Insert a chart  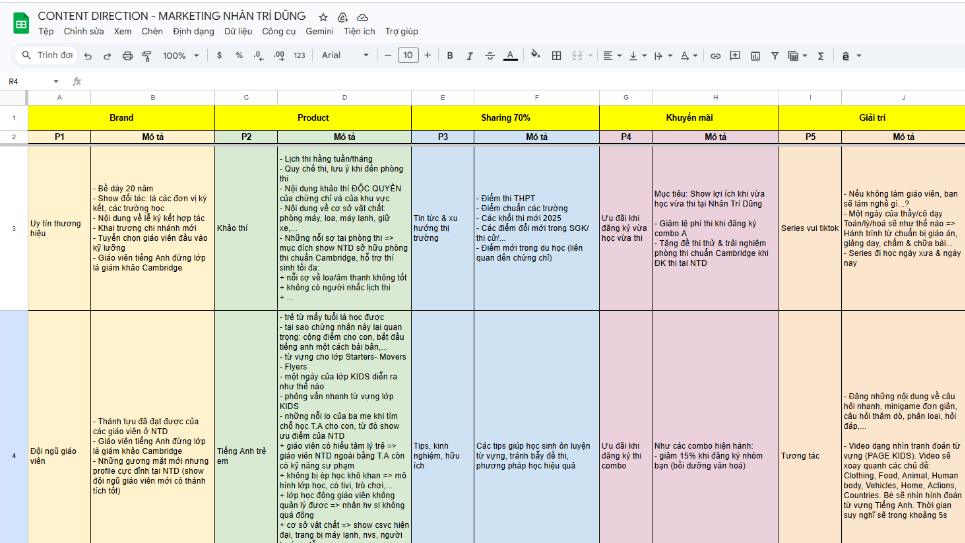tap(755, 55)
